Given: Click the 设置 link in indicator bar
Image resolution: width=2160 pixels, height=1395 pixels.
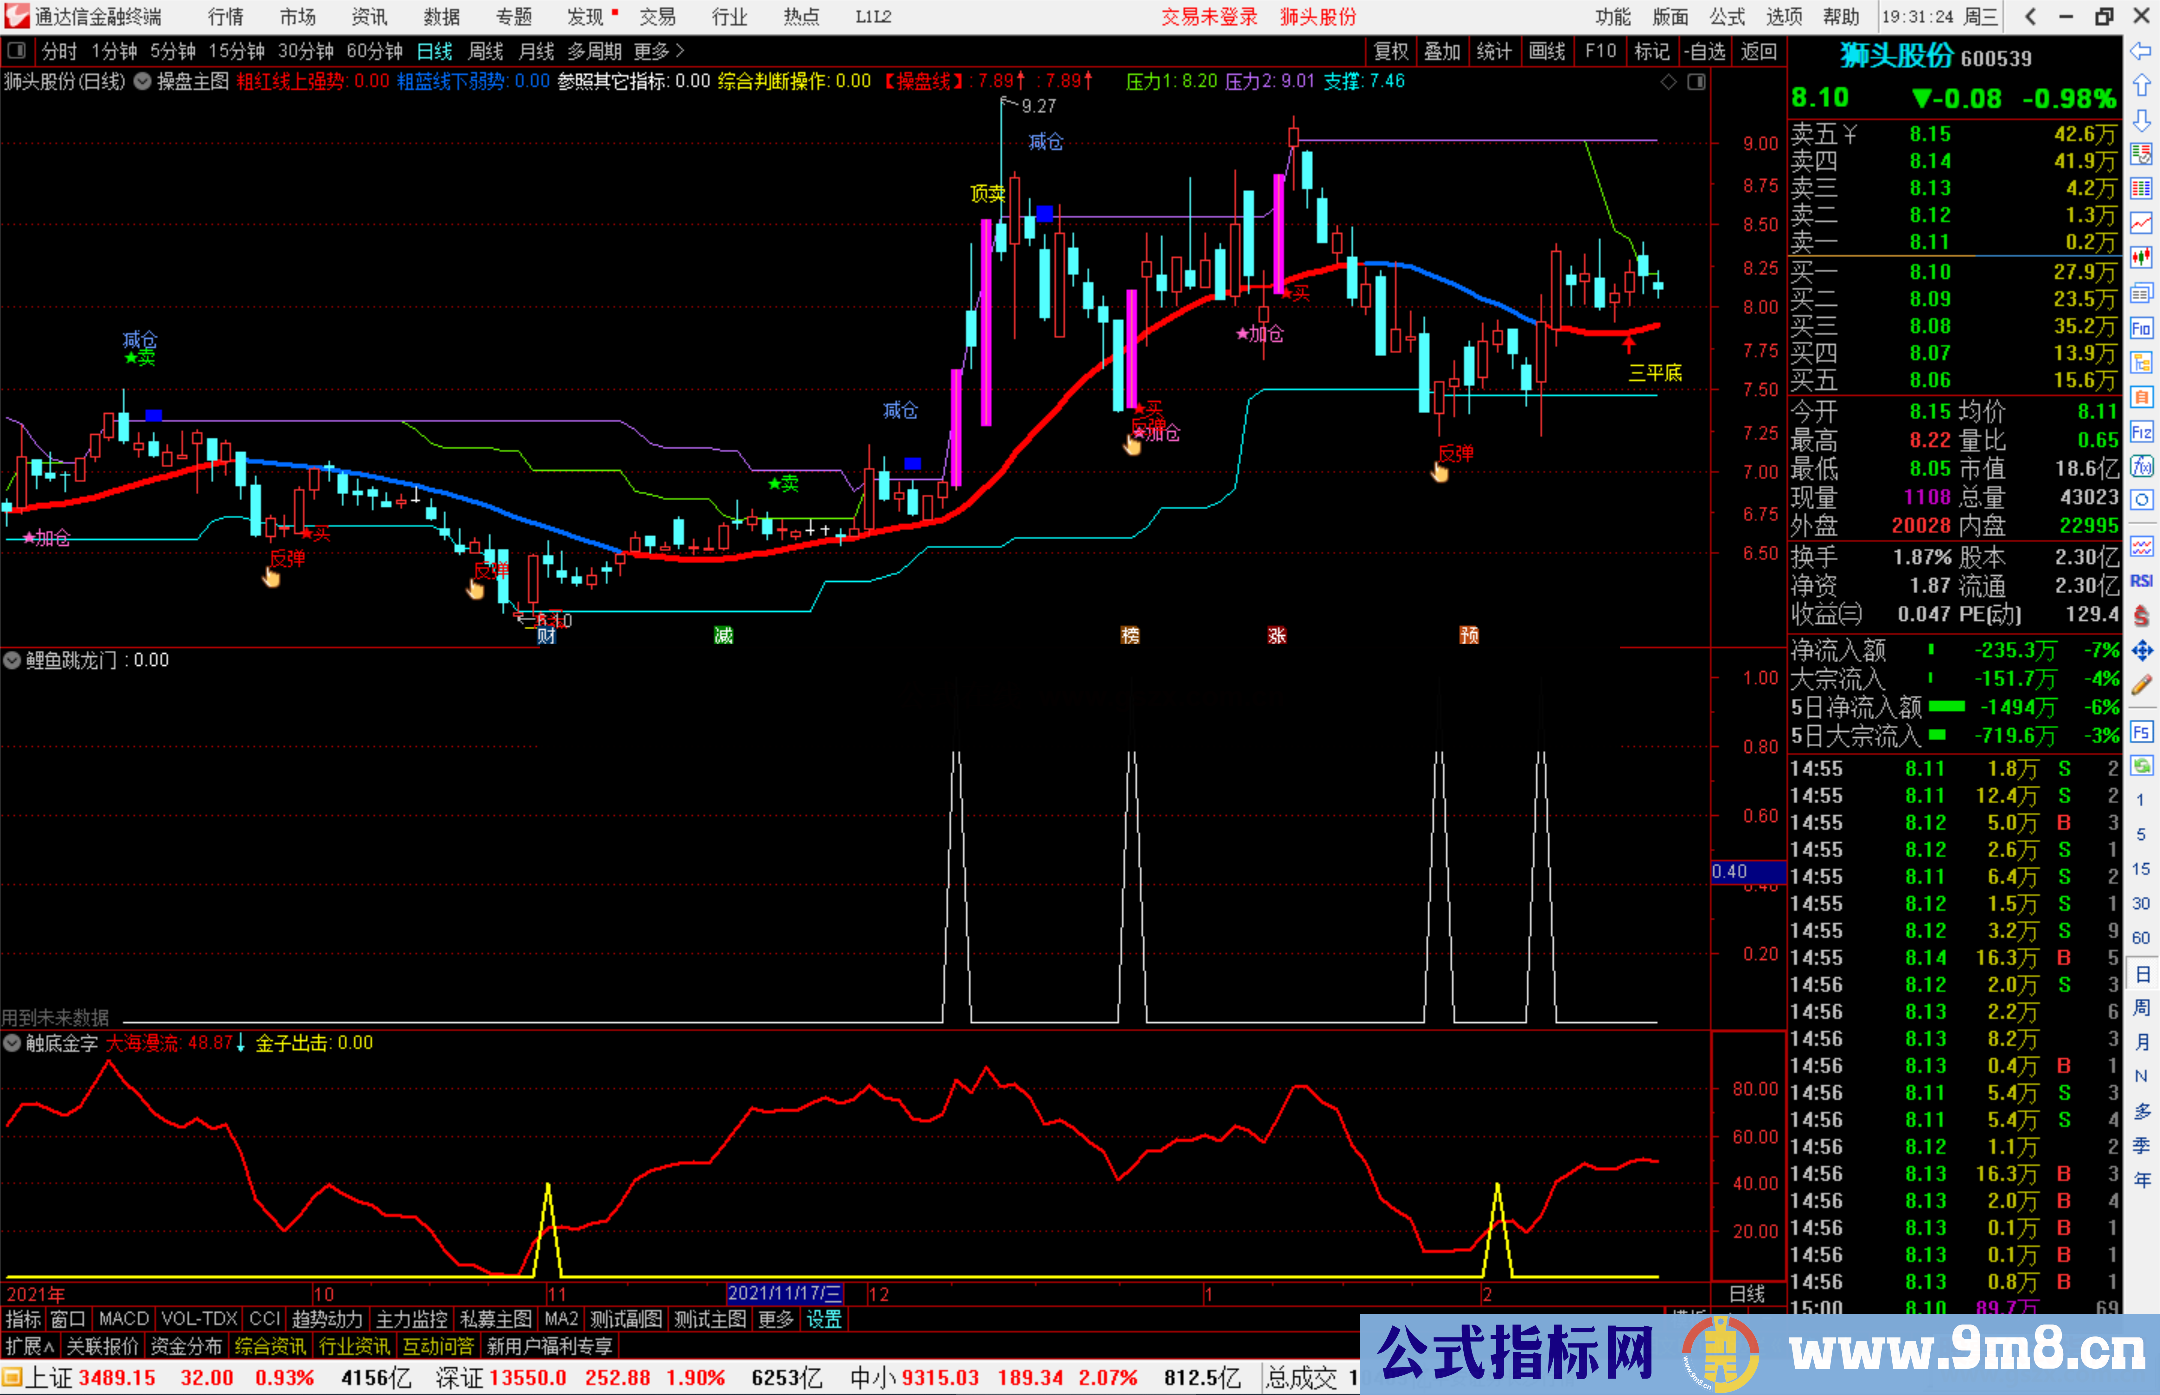Looking at the screenshot, I should tap(824, 1319).
